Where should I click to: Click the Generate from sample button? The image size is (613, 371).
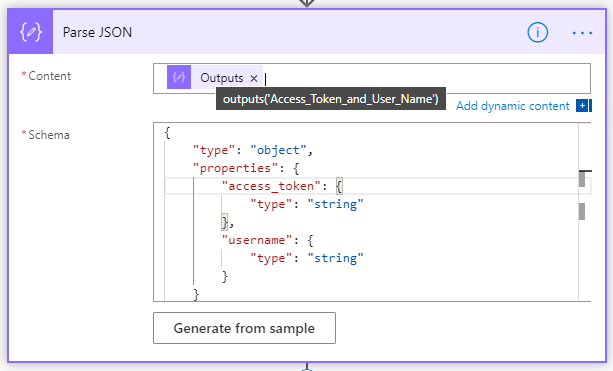click(244, 328)
